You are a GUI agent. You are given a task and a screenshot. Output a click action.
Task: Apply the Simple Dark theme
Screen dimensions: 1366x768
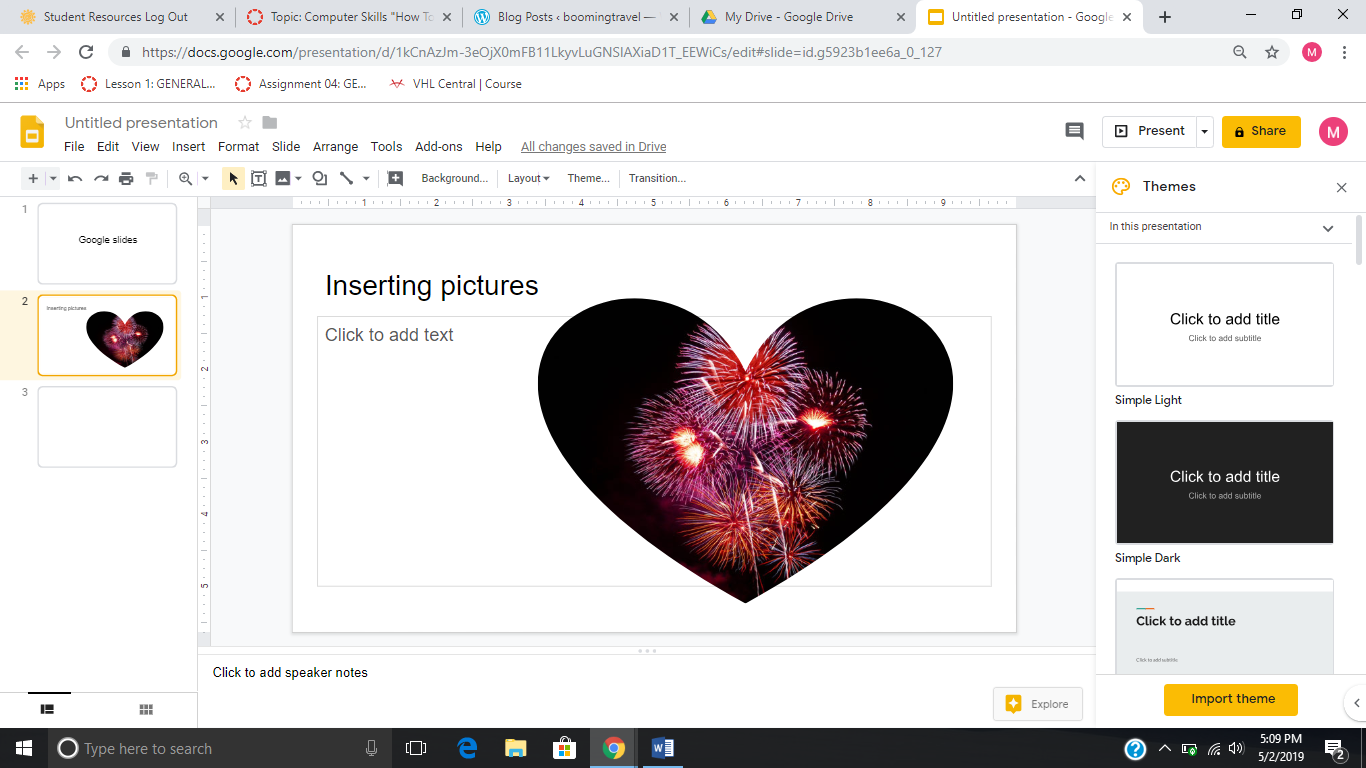point(1224,483)
